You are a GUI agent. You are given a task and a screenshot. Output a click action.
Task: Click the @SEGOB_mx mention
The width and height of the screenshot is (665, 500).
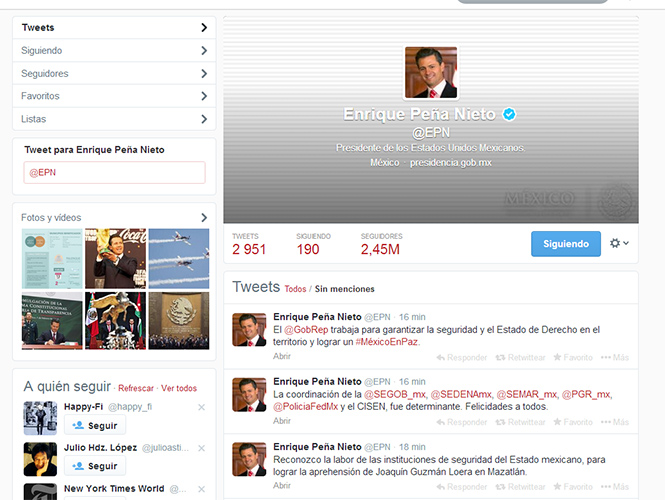395,394
